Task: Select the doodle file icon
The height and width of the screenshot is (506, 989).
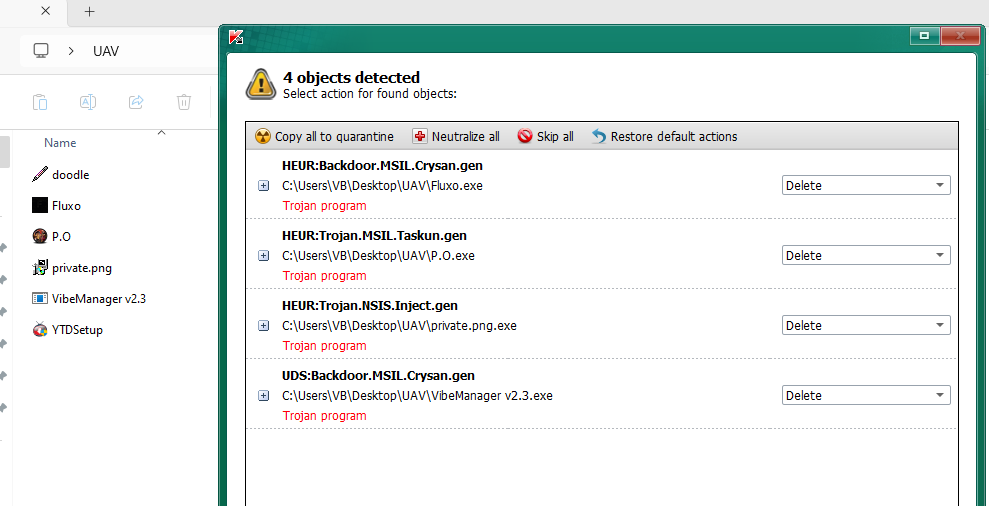Action: point(40,174)
